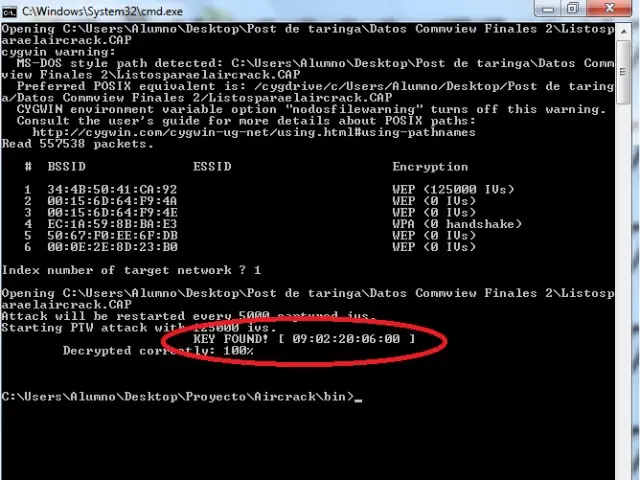Screen dimensions: 640x480
Task: Click the BSSID column header
Action: (x=67, y=167)
